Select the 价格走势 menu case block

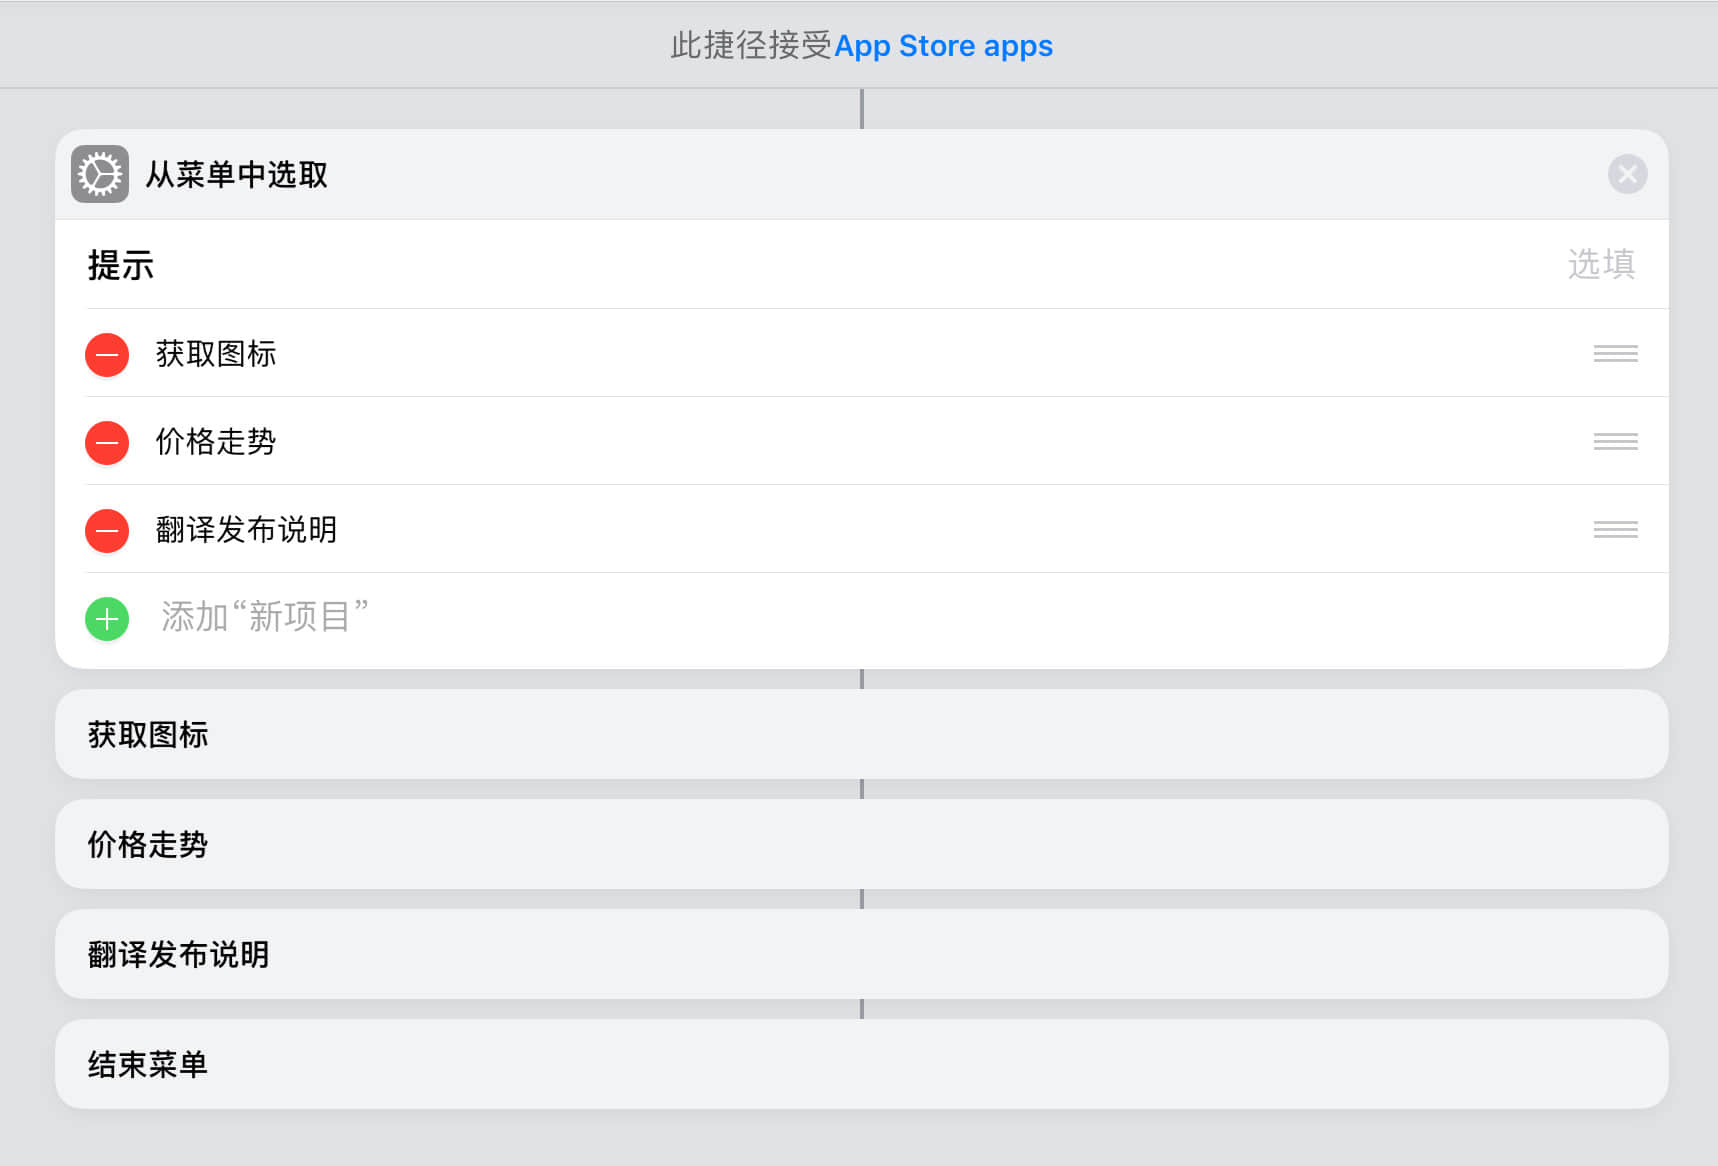tap(861, 845)
